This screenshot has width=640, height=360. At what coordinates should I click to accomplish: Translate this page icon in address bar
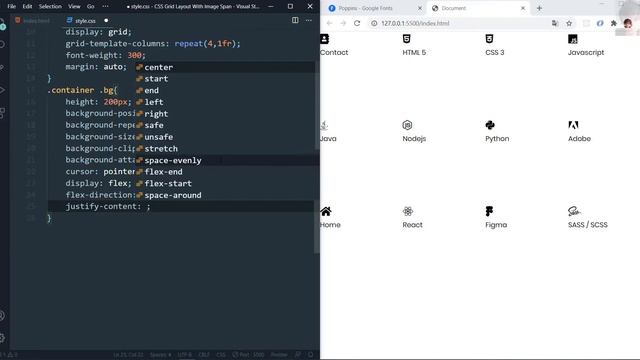[x=555, y=23]
